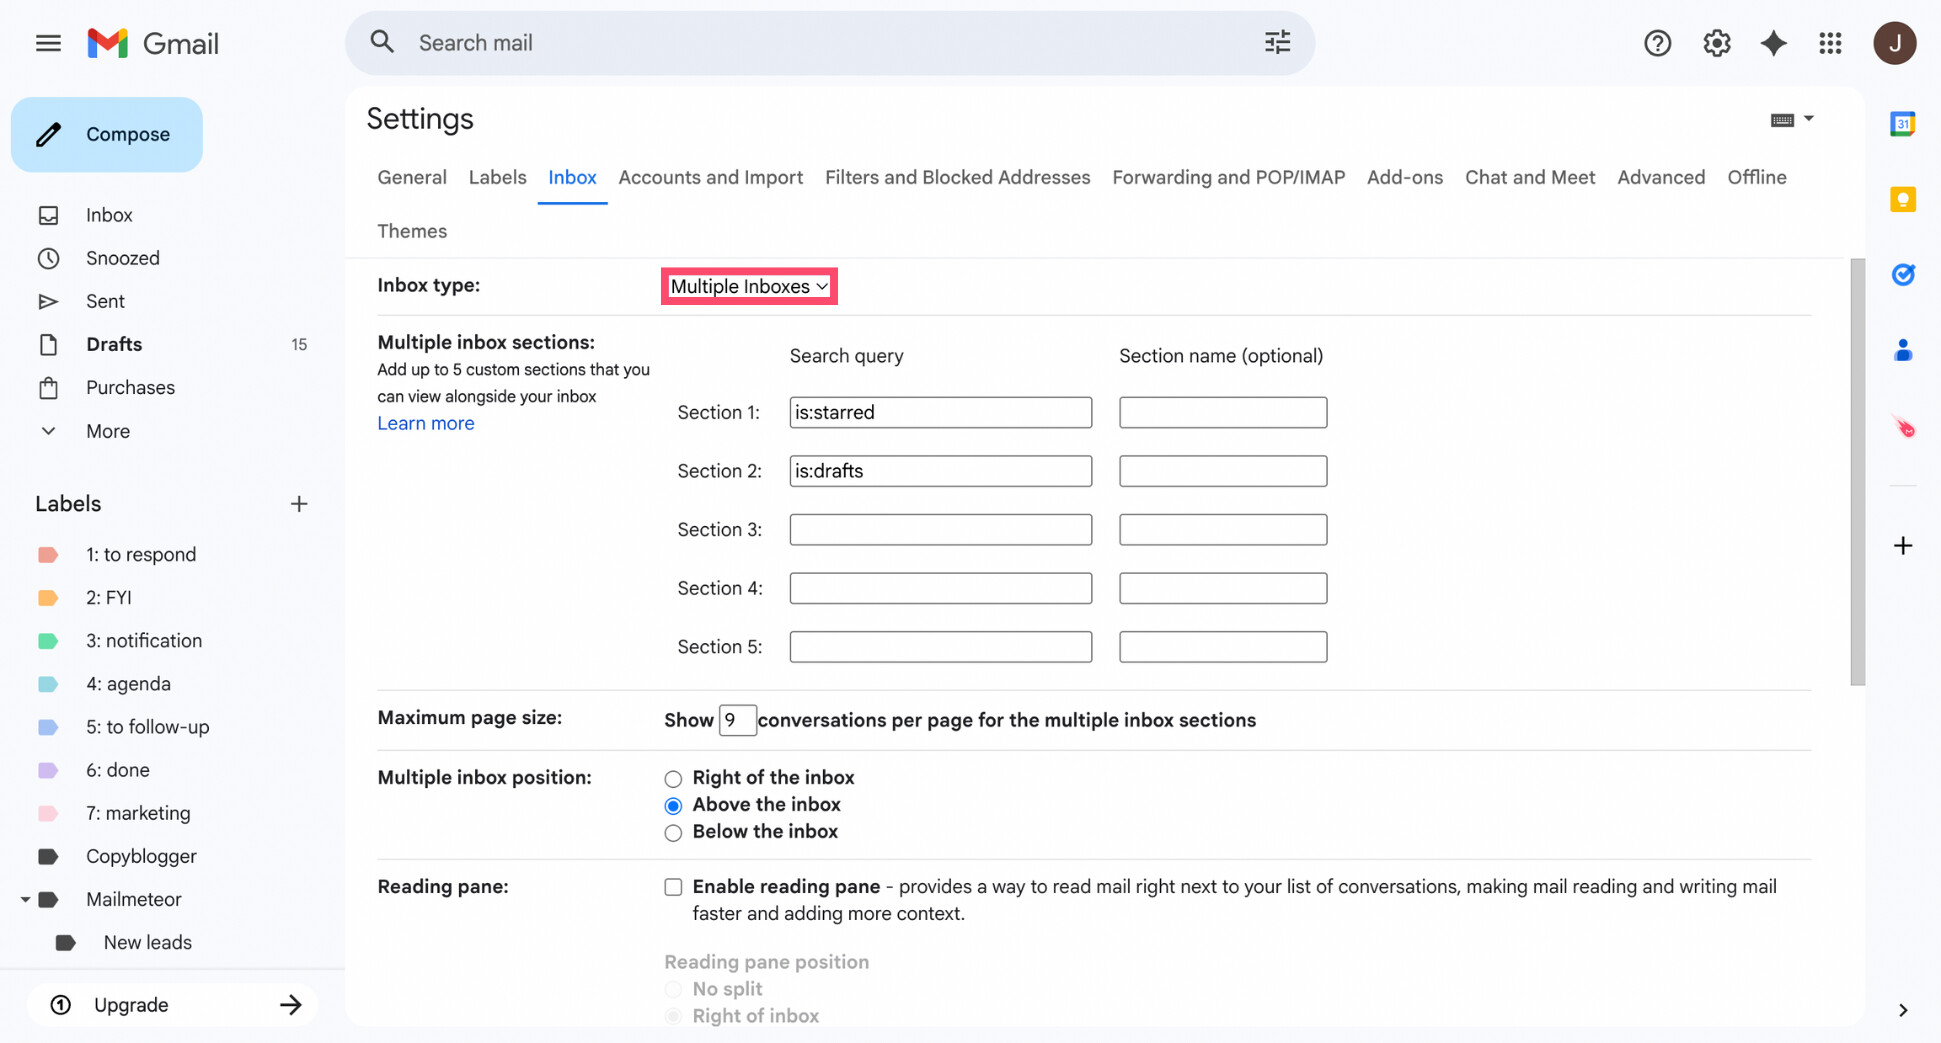Viewport: 1941px width, 1043px height.
Task: Open the Forwarding and POP/IMAP settings tab
Action: (1228, 177)
